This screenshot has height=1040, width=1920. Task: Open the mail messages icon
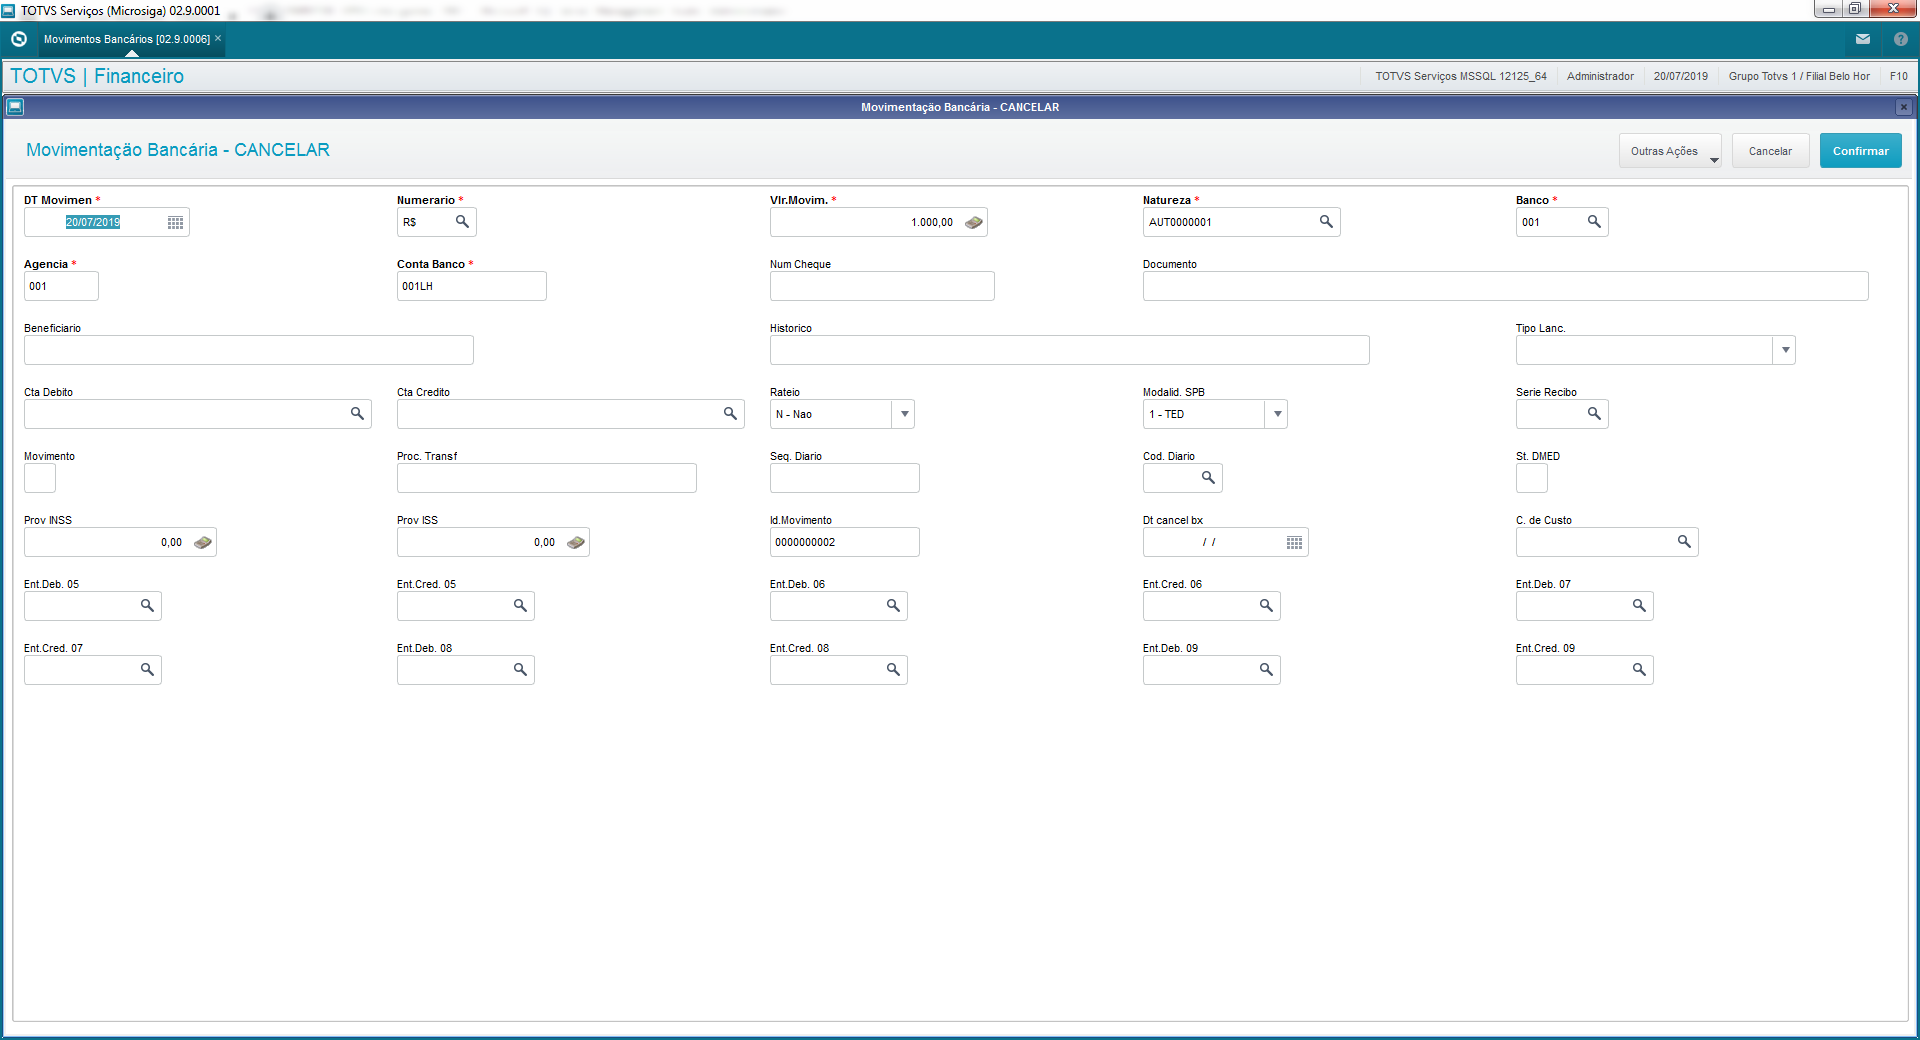tap(1863, 39)
